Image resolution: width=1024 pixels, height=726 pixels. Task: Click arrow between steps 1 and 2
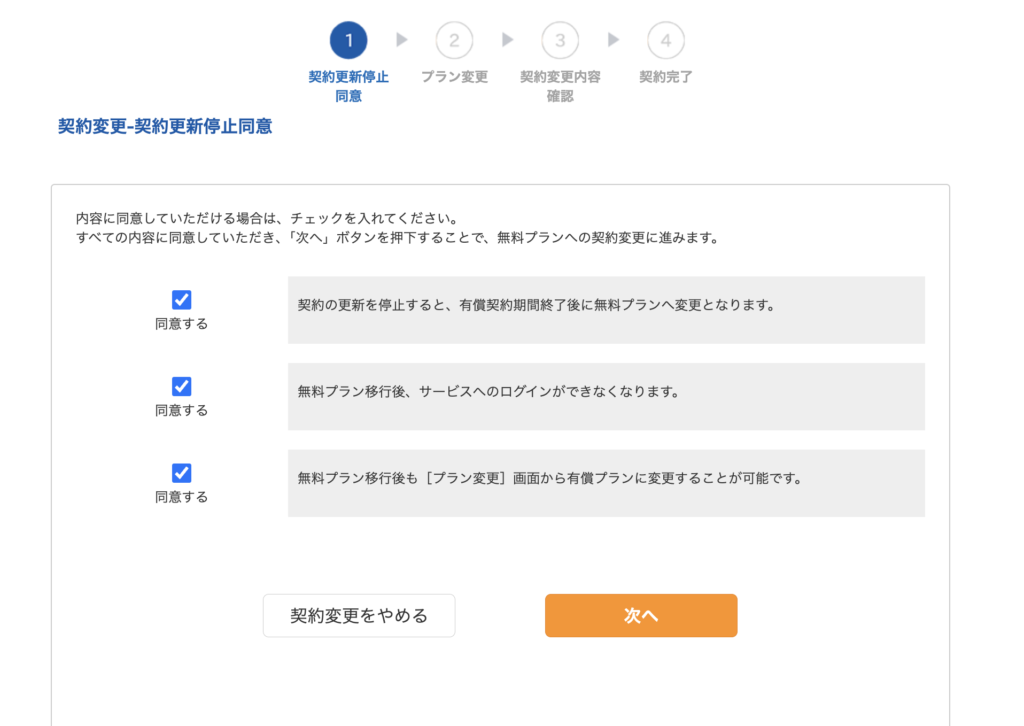[402, 40]
